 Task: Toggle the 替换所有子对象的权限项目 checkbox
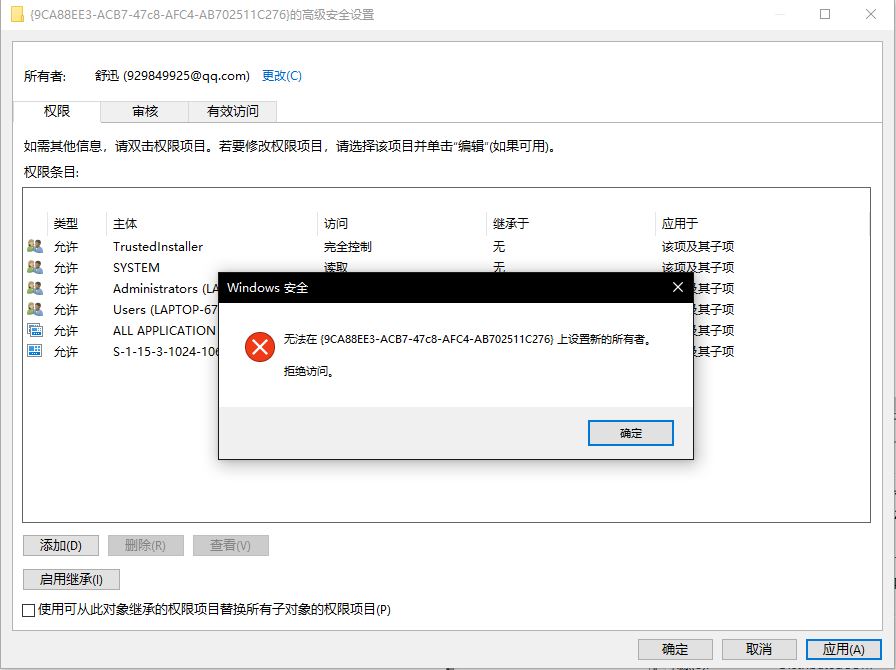(29, 610)
